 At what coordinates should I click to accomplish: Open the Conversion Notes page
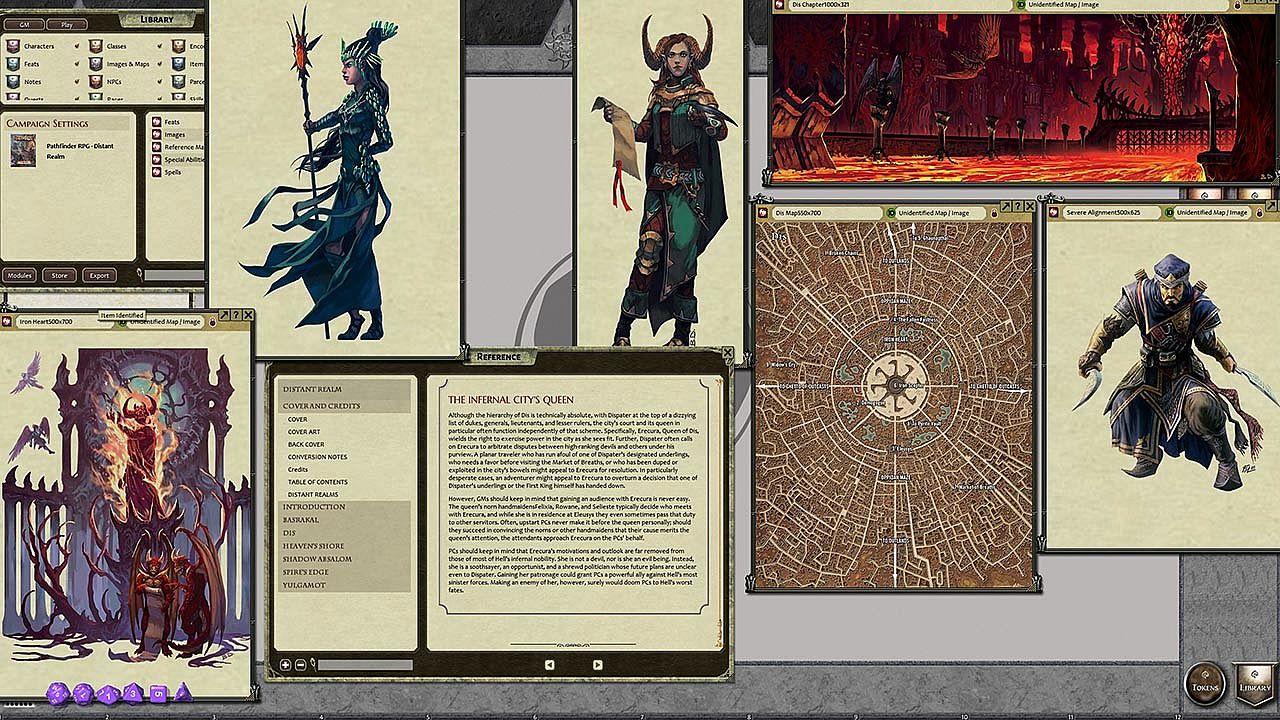pyautogui.click(x=318, y=457)
